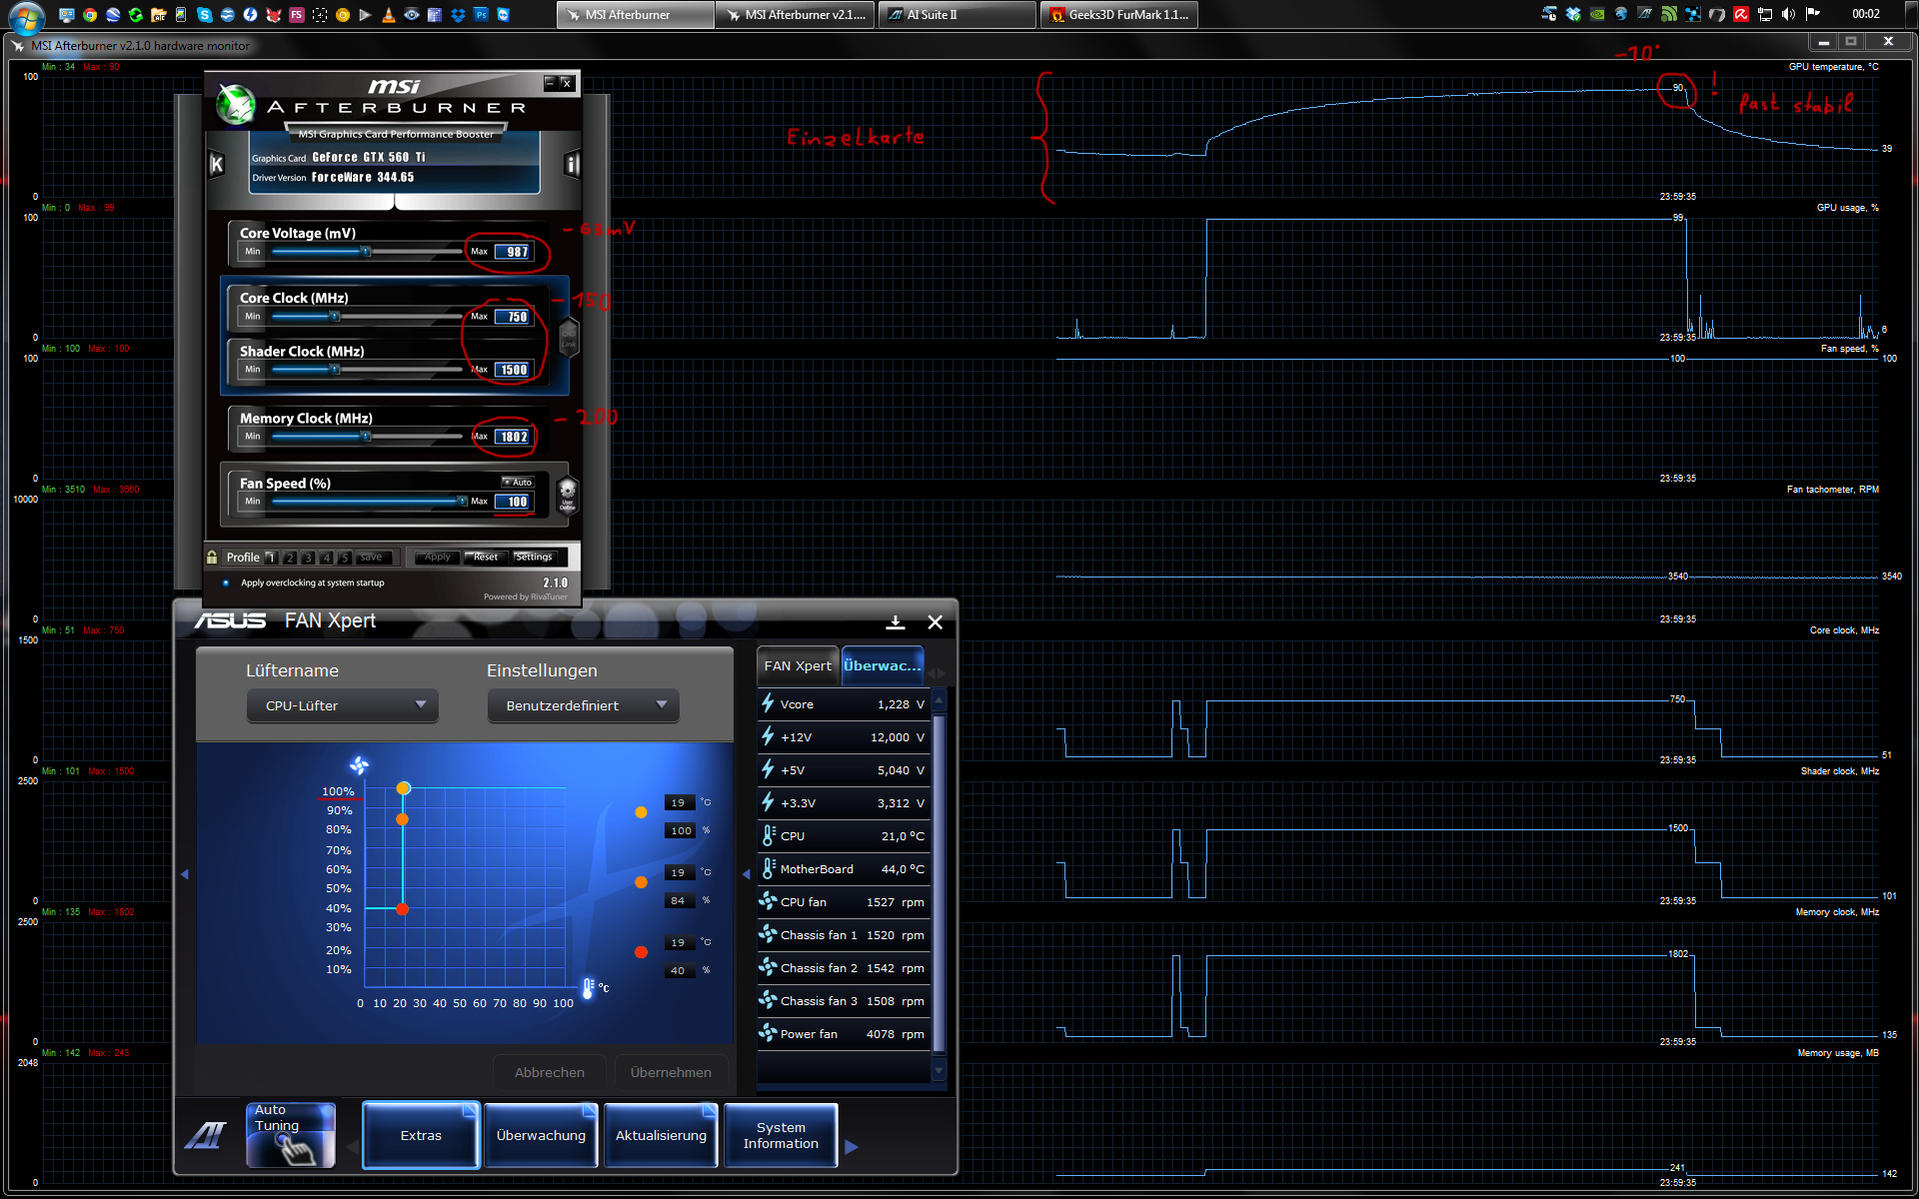Select Afterburner profile slot 2
This screenshot has width=1919, height=1199.
click(290, 557)
